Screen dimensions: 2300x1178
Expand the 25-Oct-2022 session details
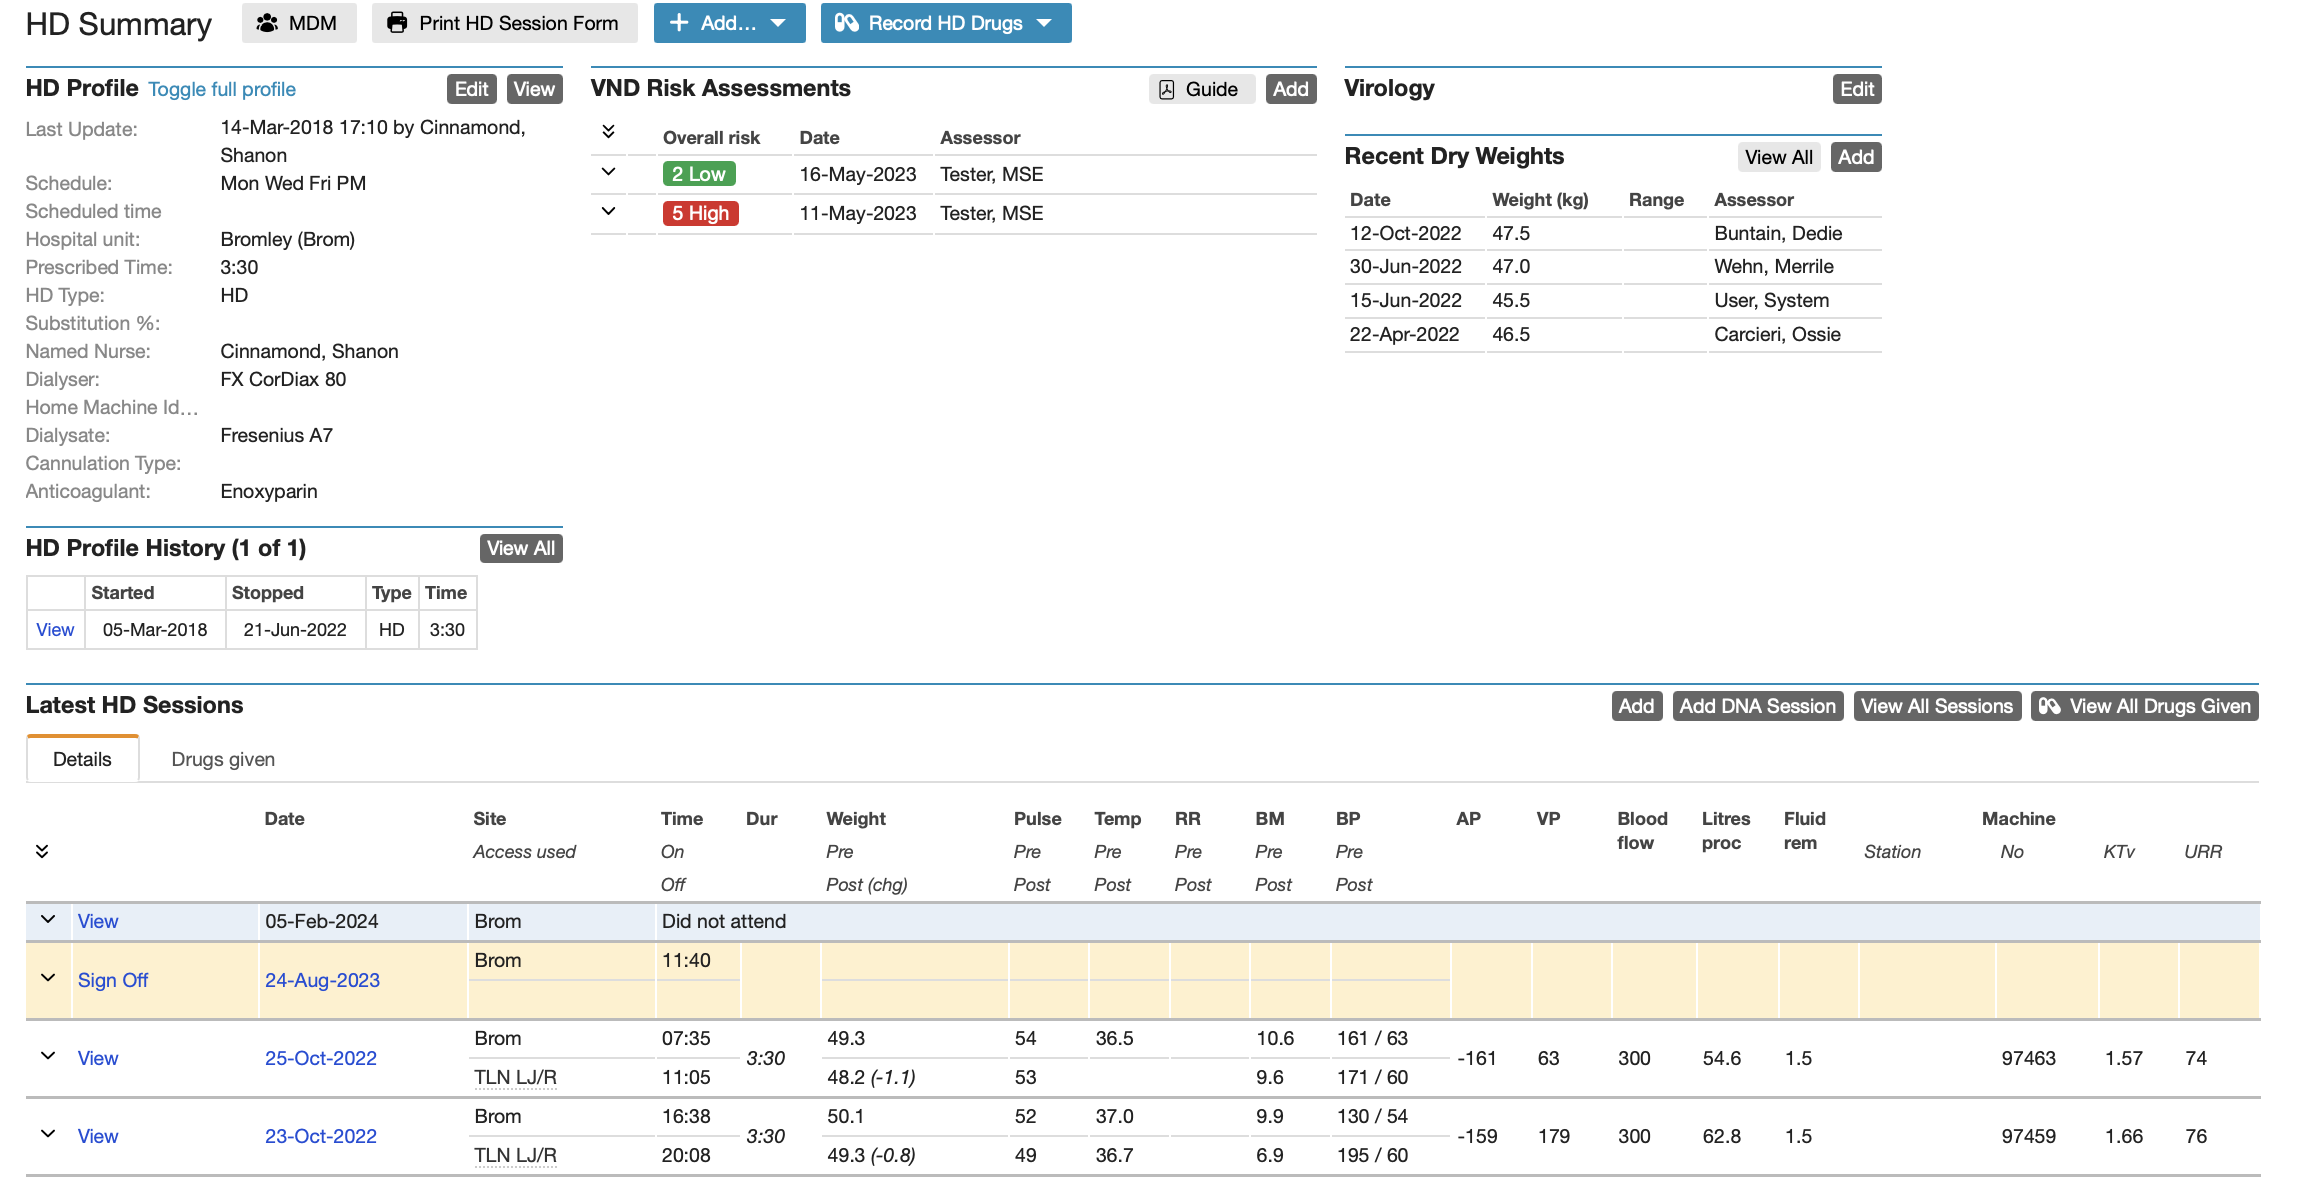47,1057
